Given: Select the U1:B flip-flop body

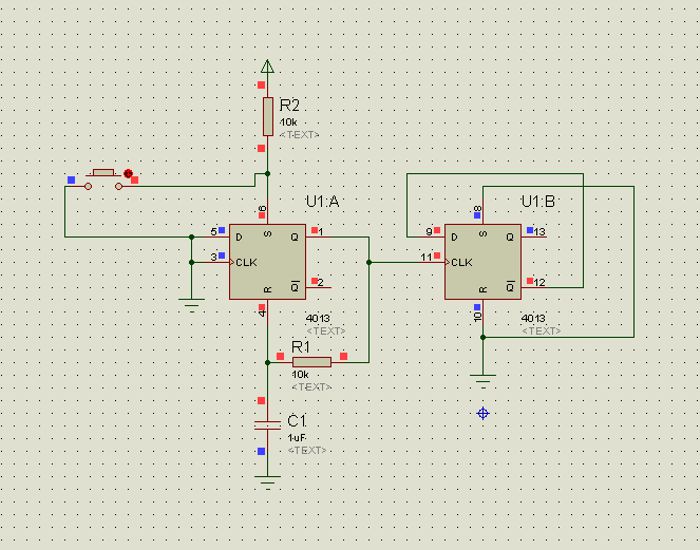Looking at the screenshot, I should [483, 262].
